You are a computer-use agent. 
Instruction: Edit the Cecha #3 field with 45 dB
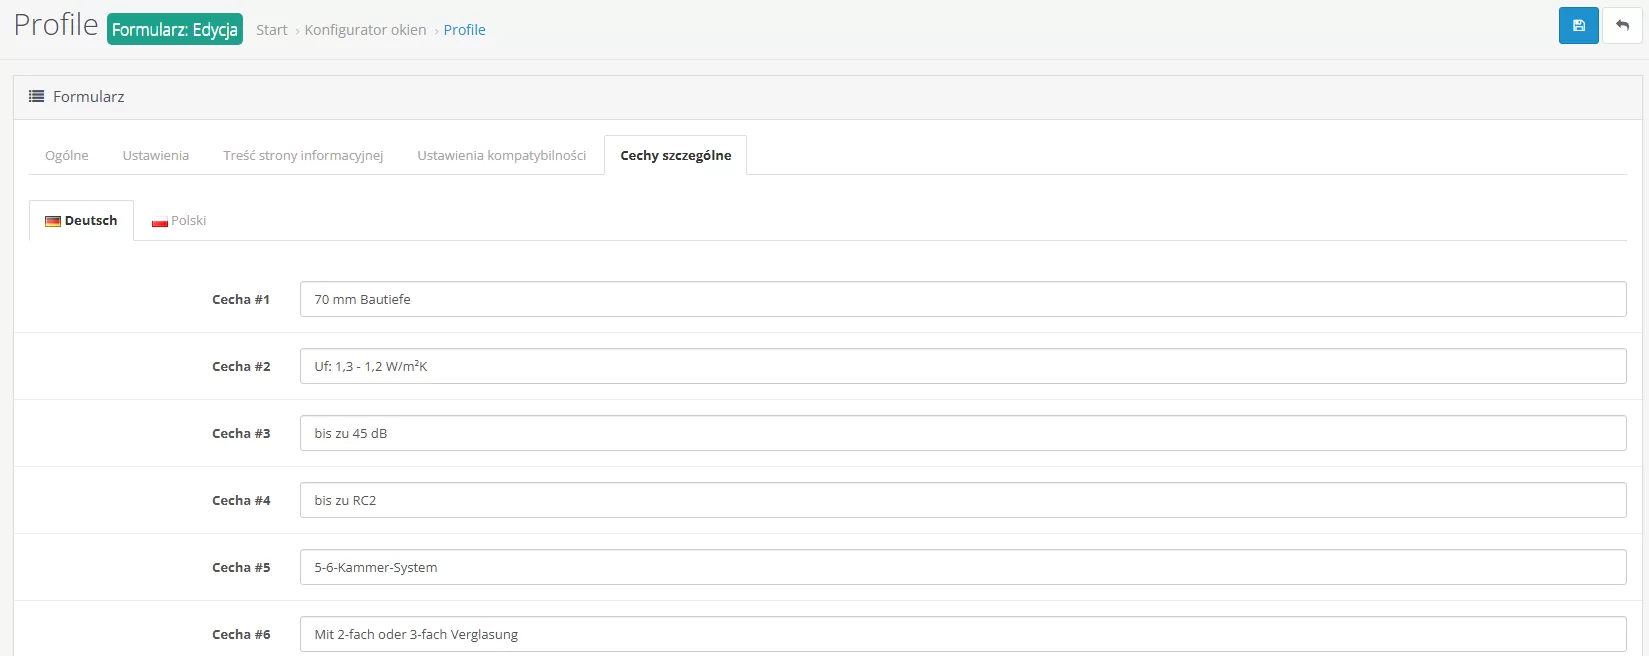tap(962, 433)
